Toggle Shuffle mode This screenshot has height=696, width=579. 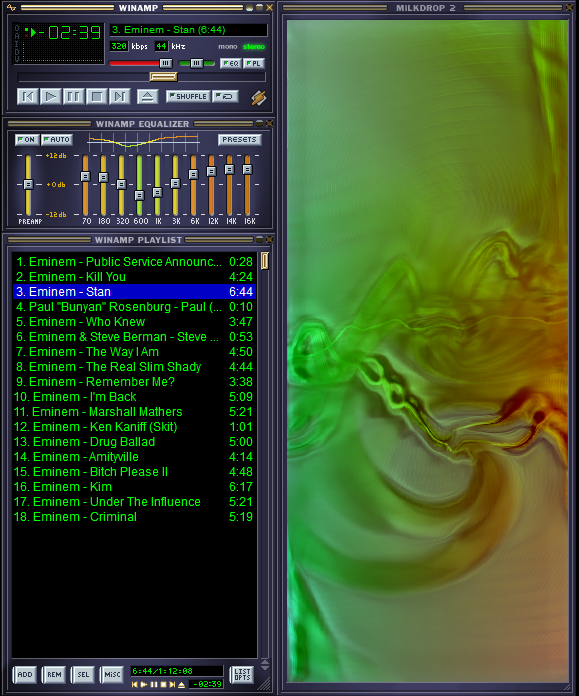click(x=188, y=96)
